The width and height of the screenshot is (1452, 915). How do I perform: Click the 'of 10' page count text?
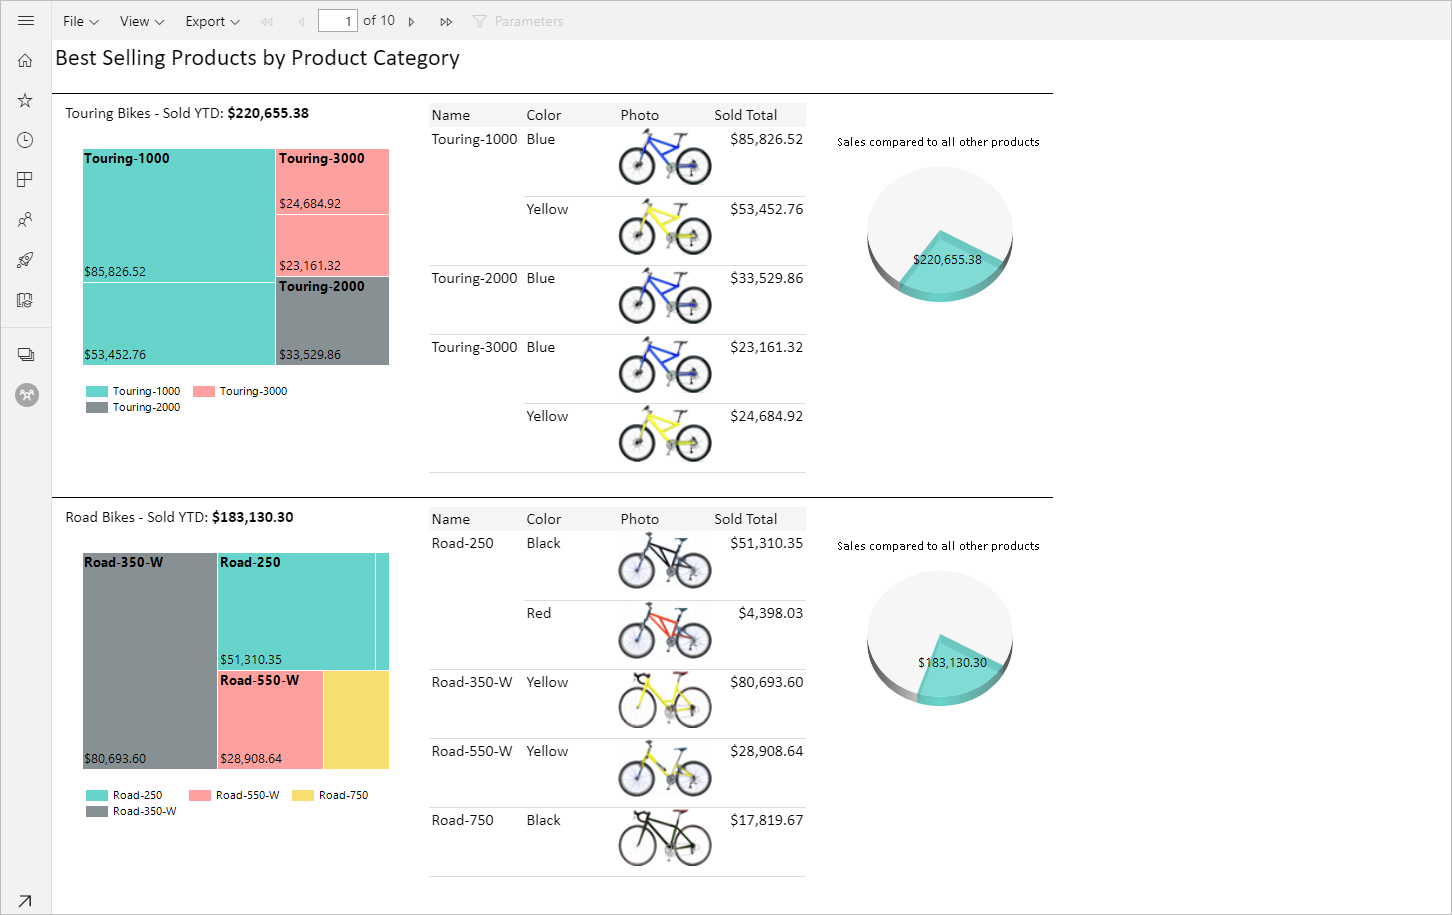pos(379,21)
